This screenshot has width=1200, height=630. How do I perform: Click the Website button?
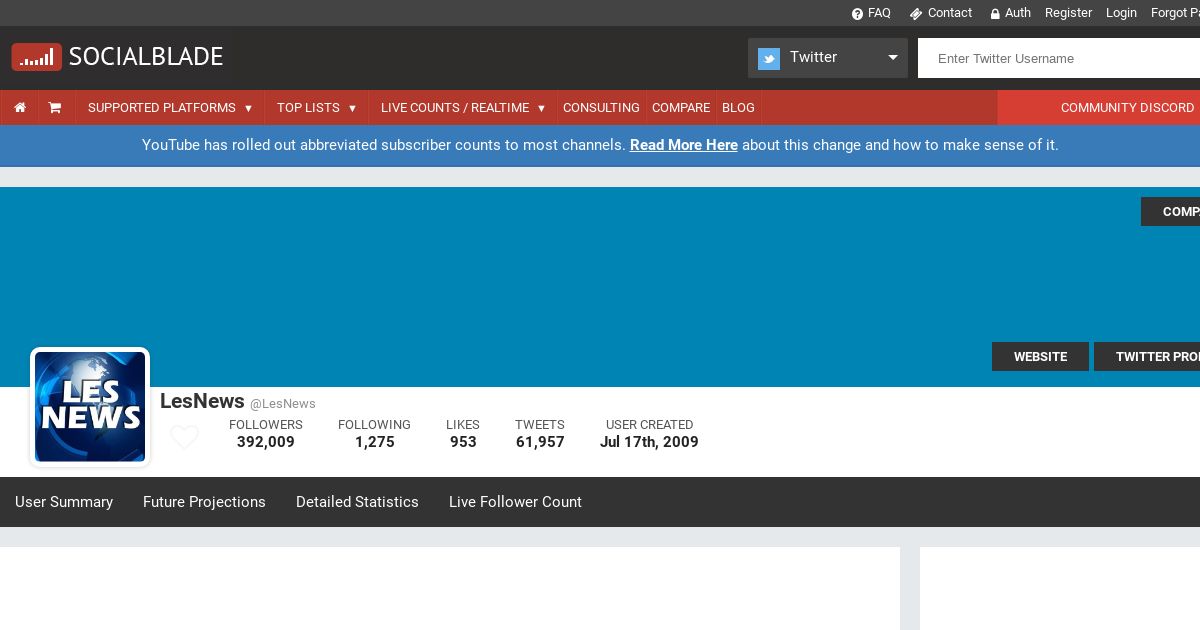pyautogui.click(x=1040, y=357)
